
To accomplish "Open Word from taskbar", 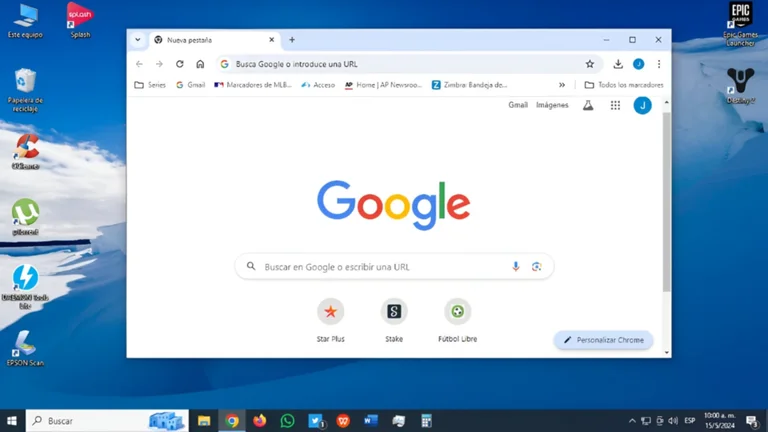I will 371,421.
